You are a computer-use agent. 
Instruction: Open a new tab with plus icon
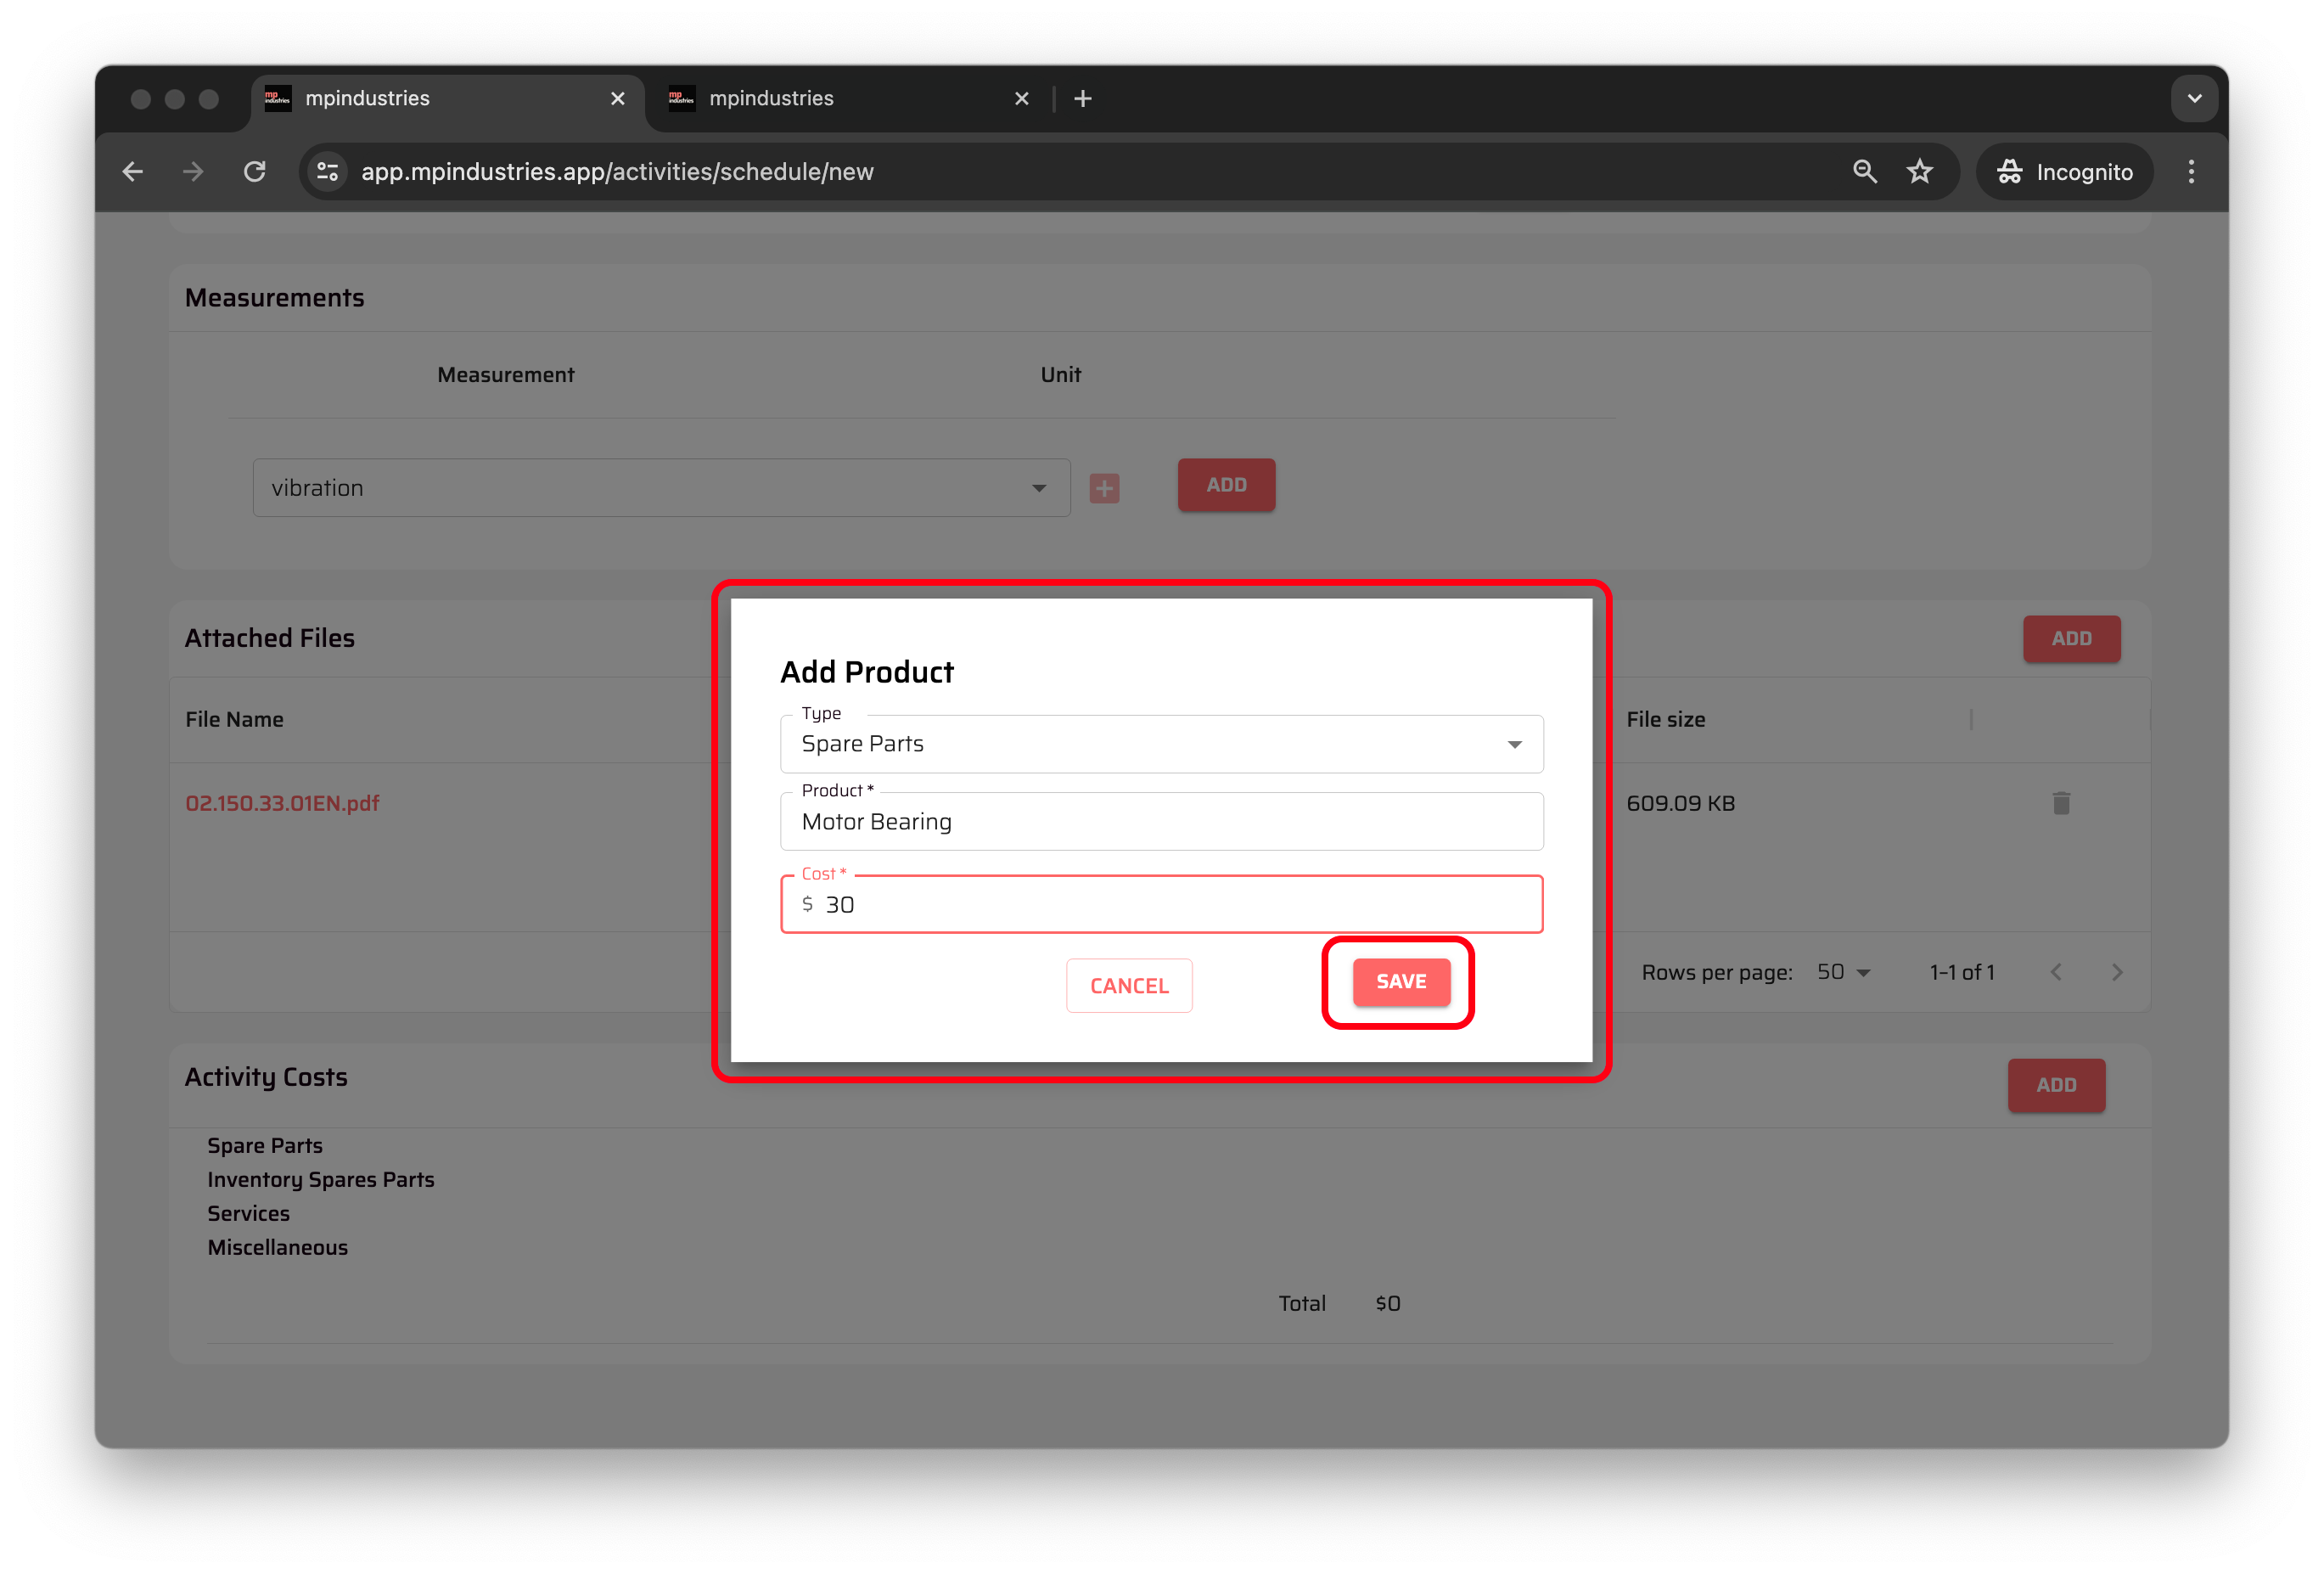pyautogui.click(x=1082, y=99)
